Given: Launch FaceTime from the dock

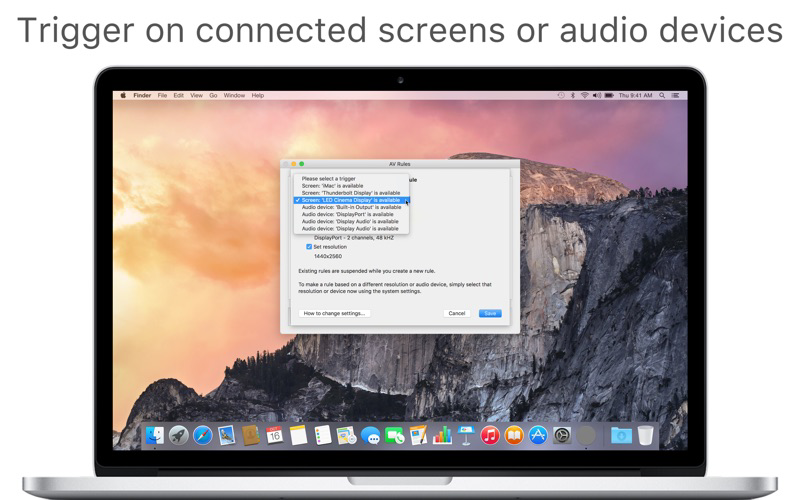Looking at the screenshot, I should click(394, 436).
